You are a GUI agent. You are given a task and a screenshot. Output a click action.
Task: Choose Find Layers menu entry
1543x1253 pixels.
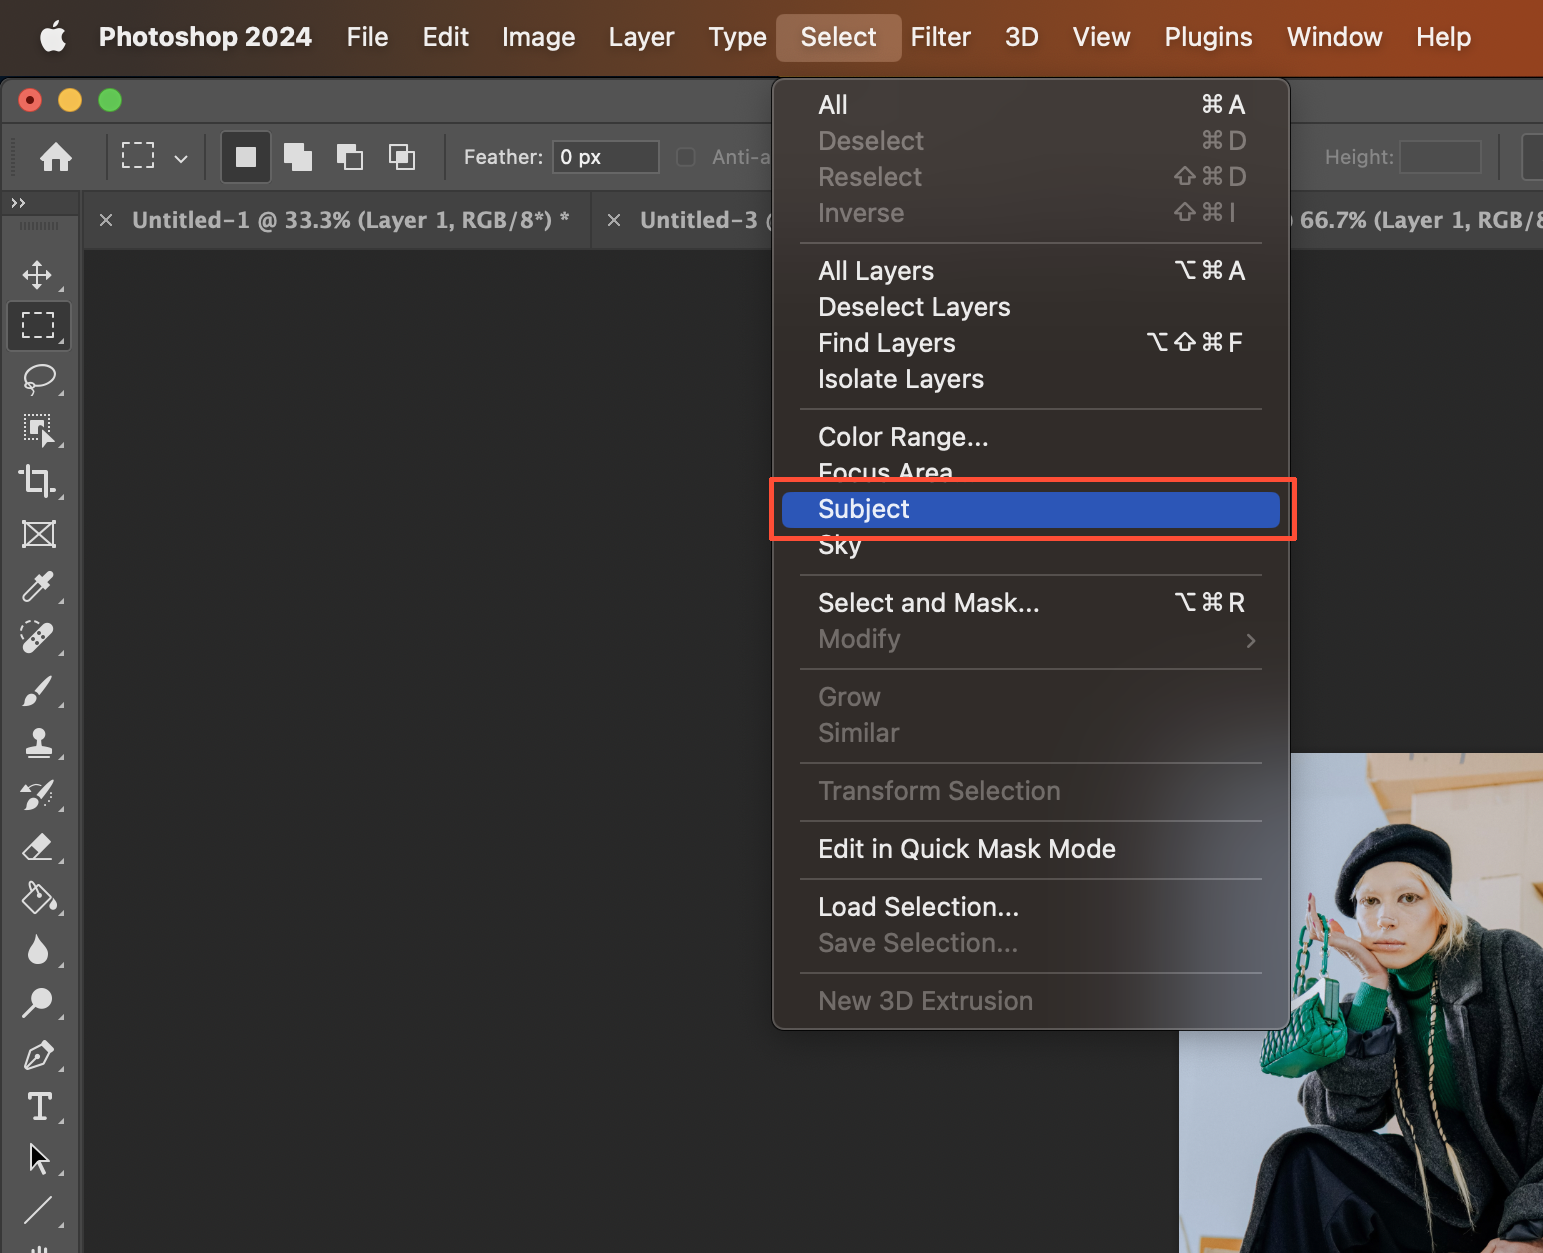point(1030,343)
